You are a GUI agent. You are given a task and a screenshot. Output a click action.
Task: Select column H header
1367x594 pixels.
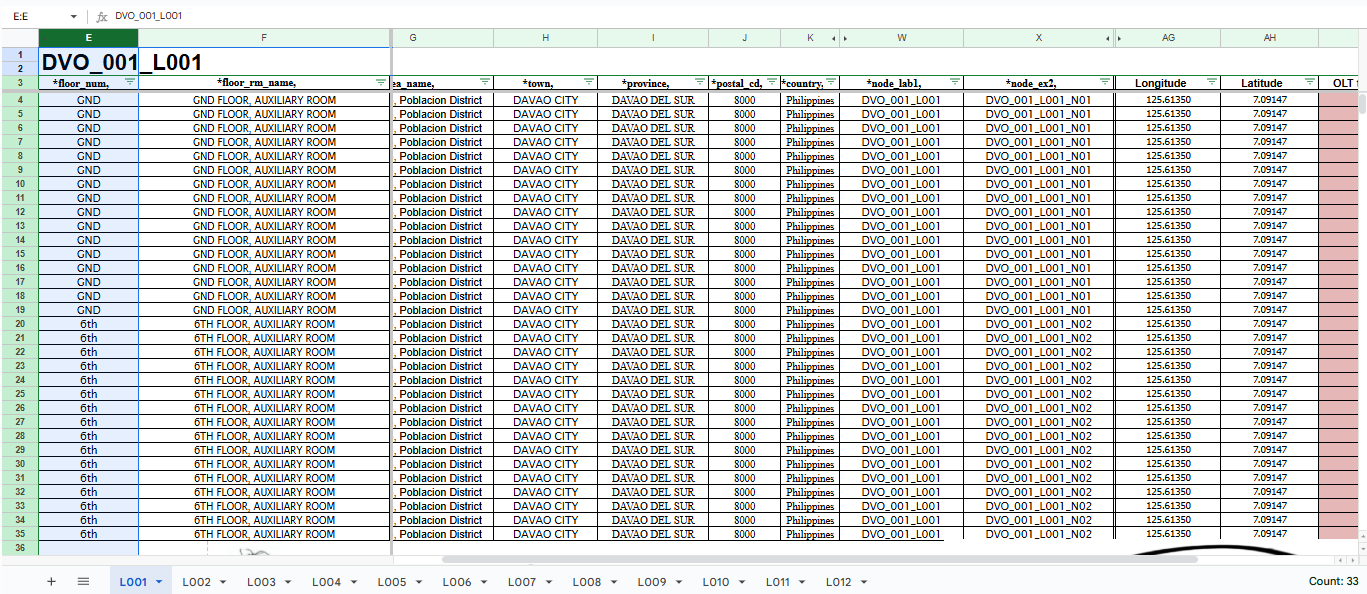[x=545, y=38]
